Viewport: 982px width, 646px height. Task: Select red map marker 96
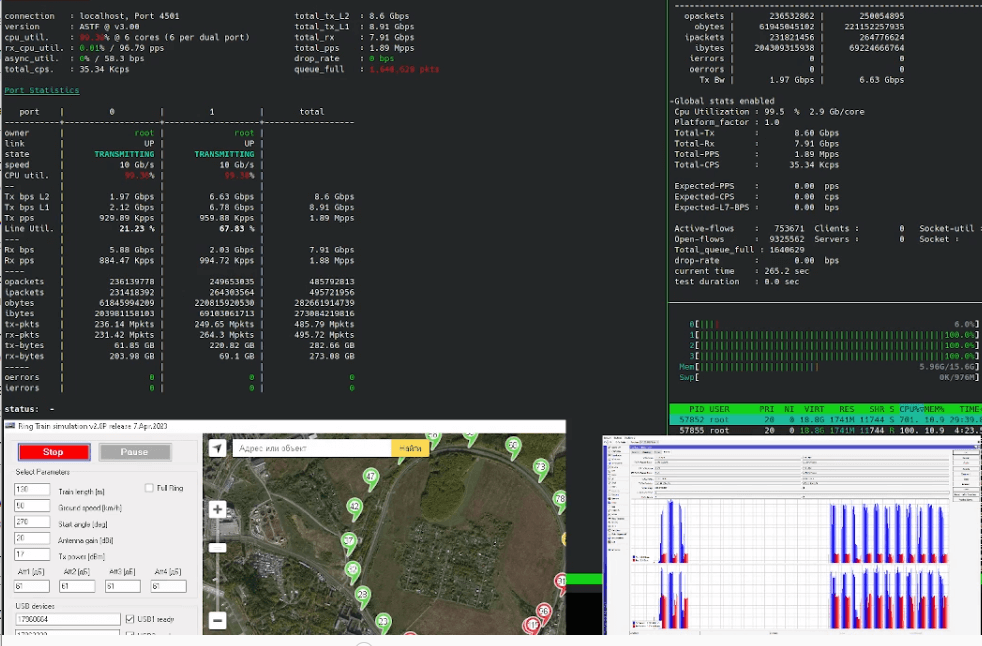coord(544,613)
